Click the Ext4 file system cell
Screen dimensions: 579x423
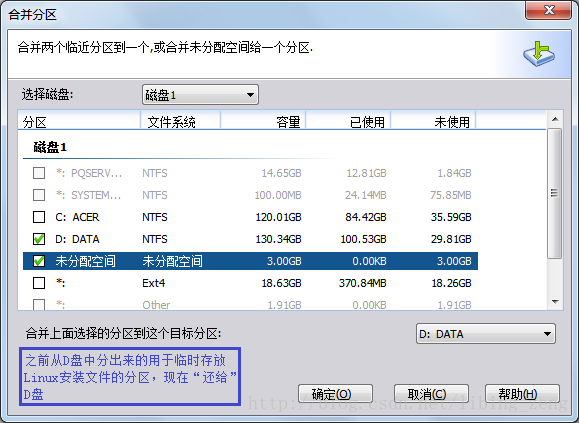[154, 283]
